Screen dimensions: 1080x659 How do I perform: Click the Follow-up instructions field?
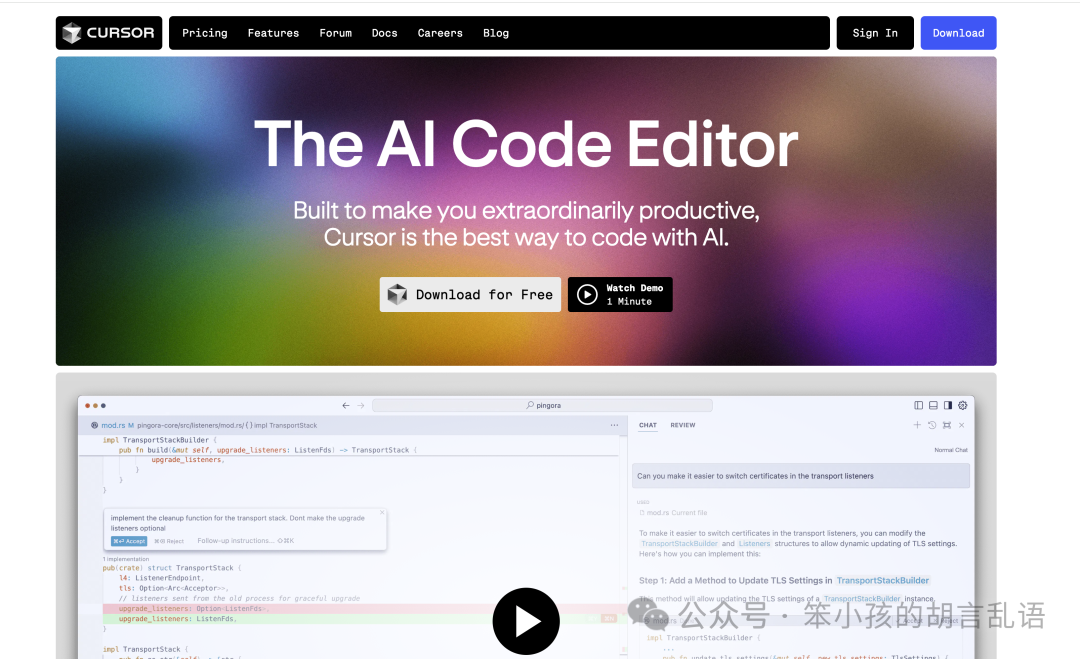245,541
